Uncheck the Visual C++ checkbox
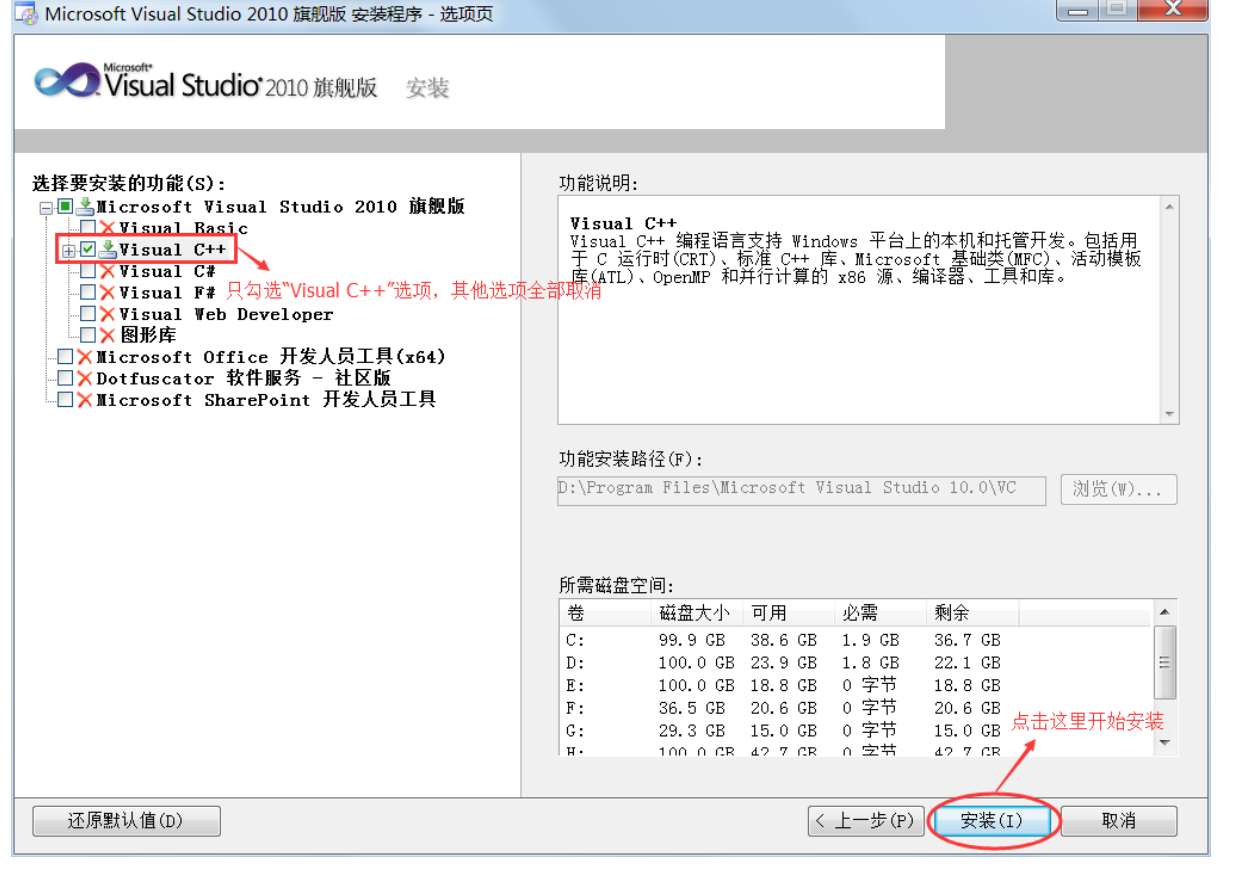The image size is (1238, 883). [x=88, y=249]
